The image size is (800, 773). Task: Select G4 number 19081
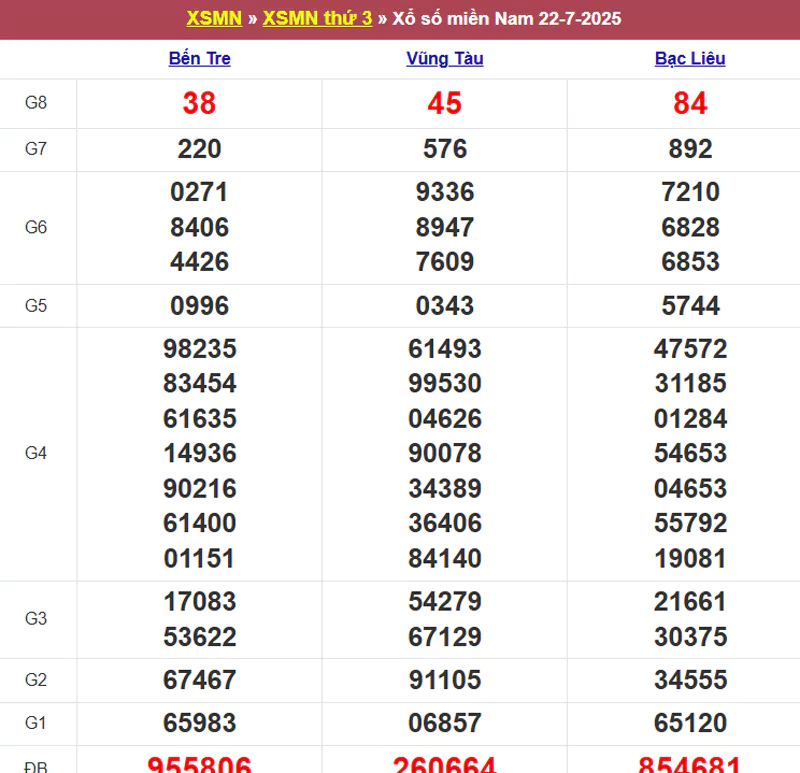(690, 558)
